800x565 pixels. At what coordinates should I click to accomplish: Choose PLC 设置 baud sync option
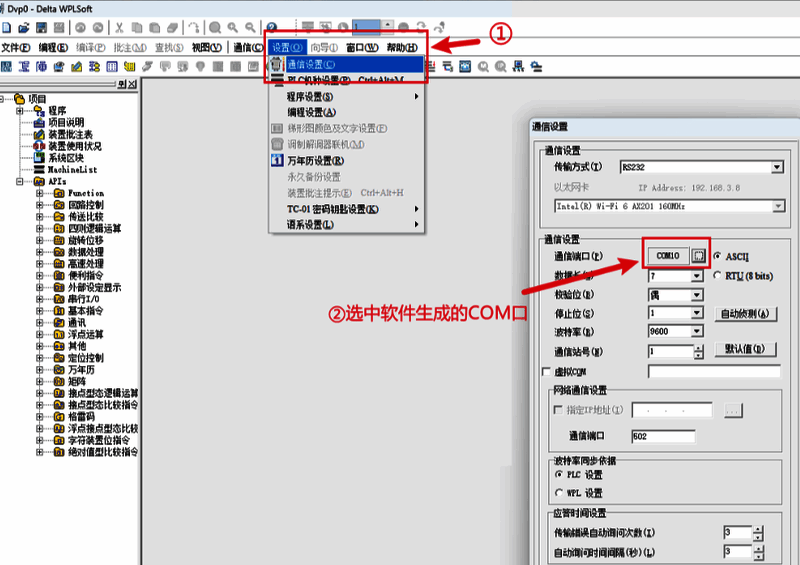coord(559,475)
